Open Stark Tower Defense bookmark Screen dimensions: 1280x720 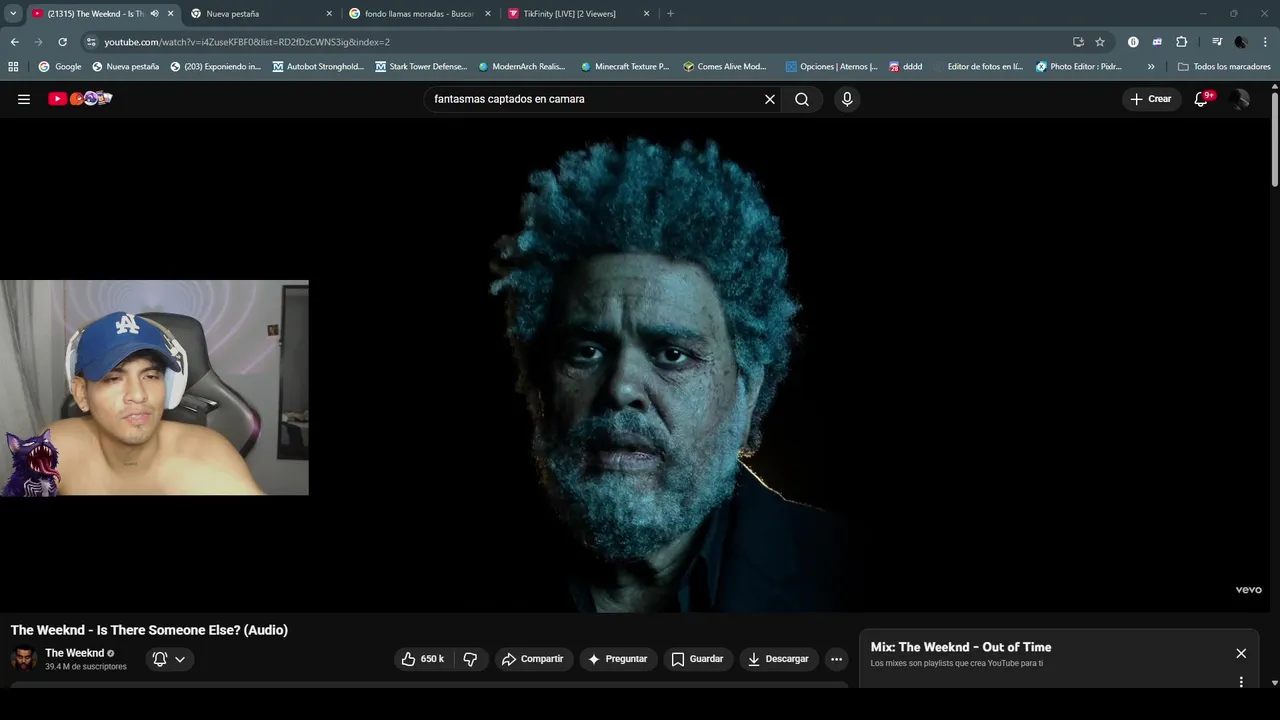[x=421, y=67]
